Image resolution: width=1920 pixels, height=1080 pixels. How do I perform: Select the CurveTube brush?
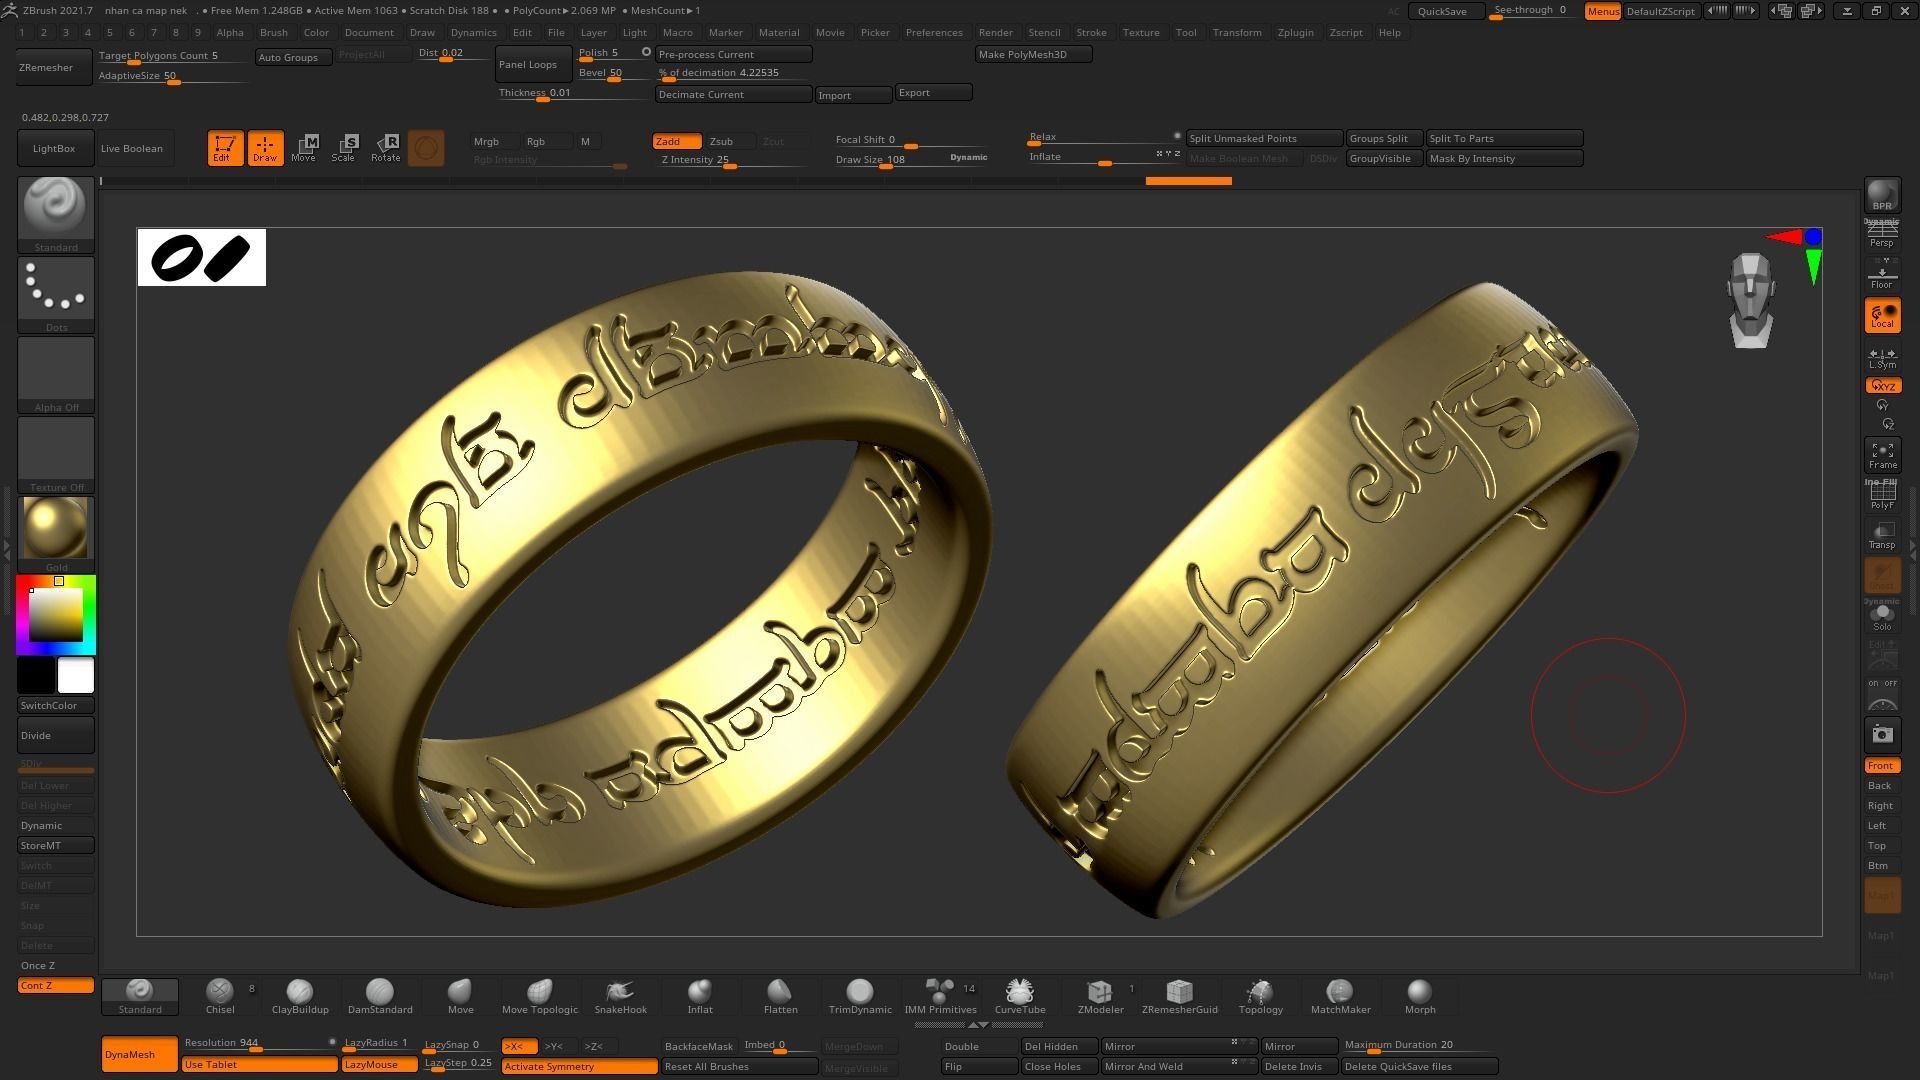1020,997
